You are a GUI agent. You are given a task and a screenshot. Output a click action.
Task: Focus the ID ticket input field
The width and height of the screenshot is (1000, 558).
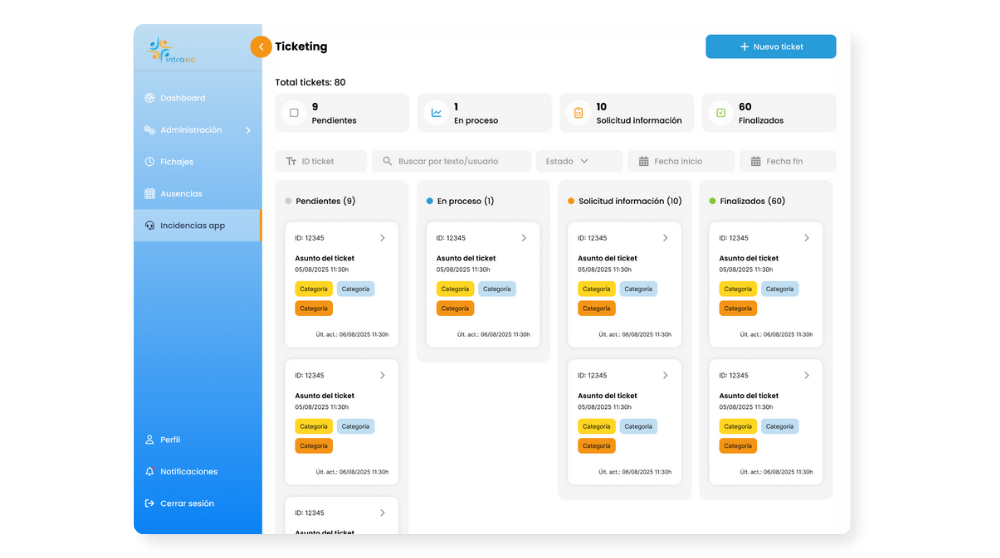pos(321,161)
